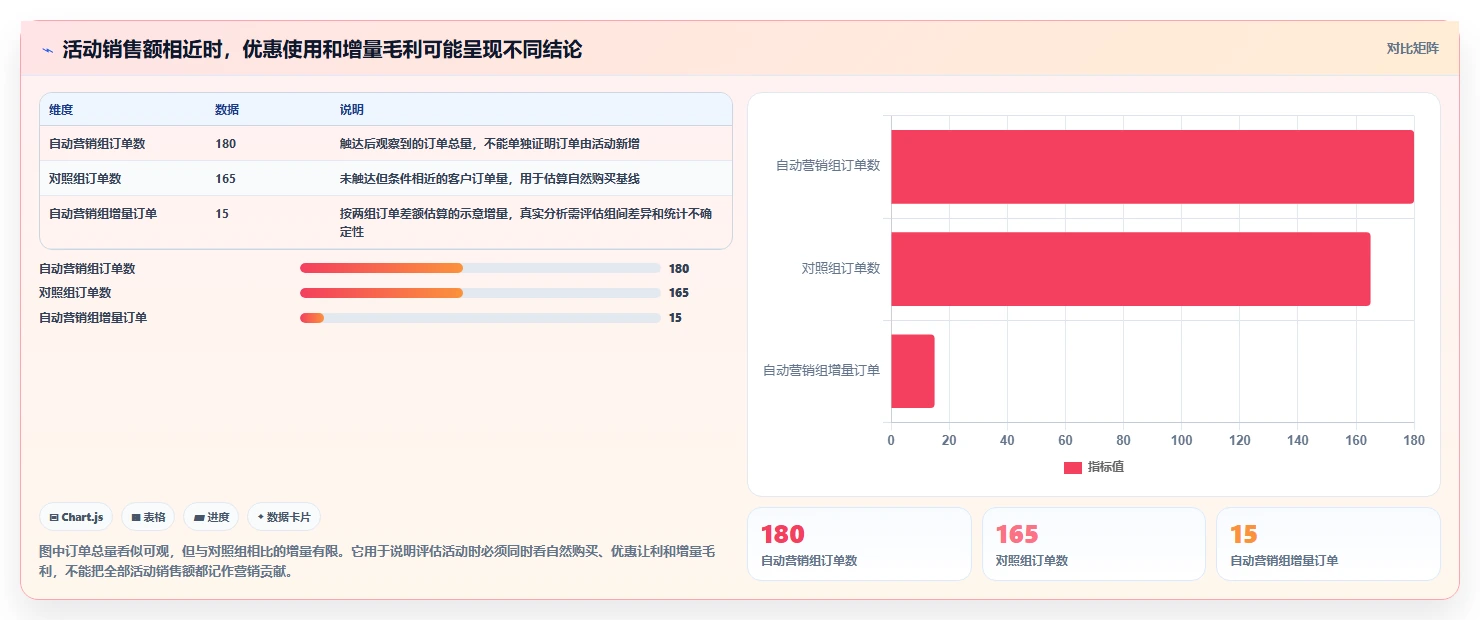The width and height of the screenshot is (1480, 620).
Task: Click the table value 180
Action: 225,144
